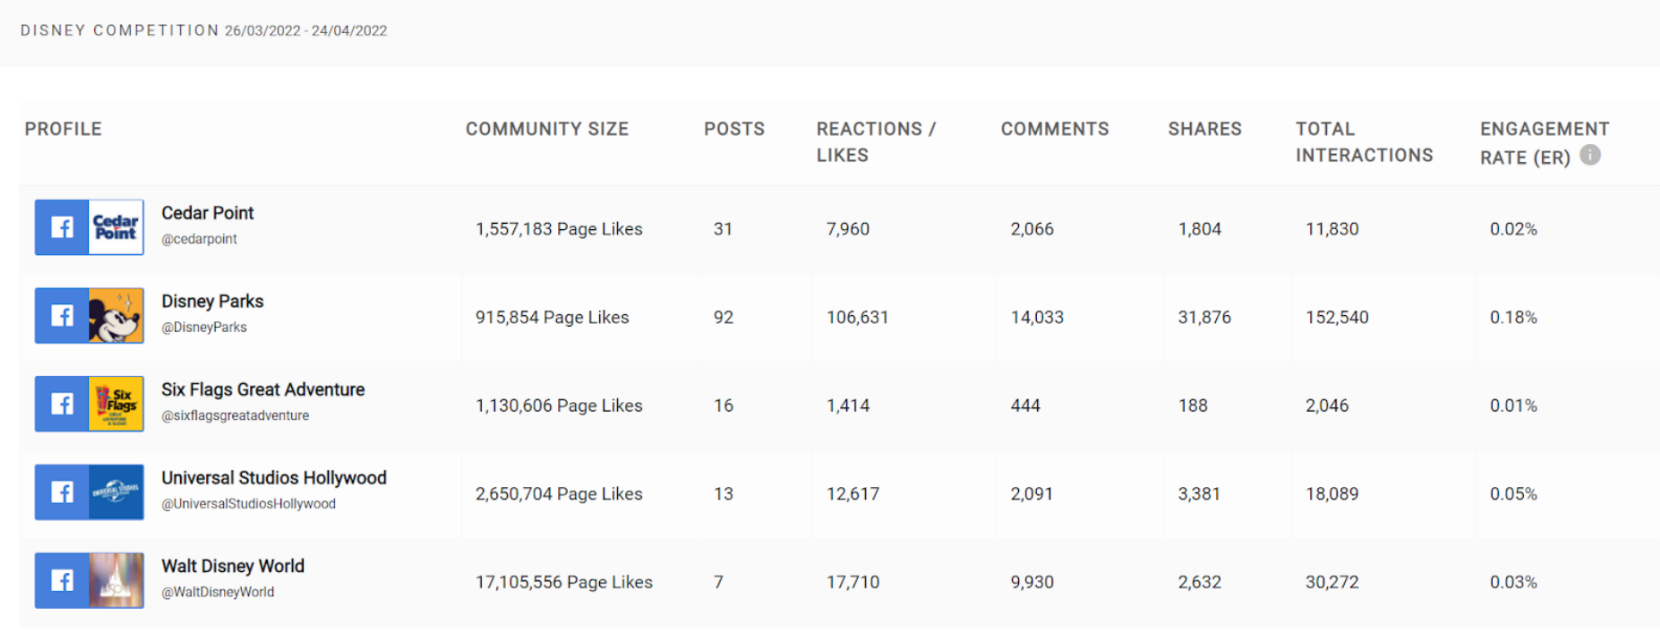Select the total interactions value 152,540
The width and height of the screenshot is (1660, 630).
click(x=1337, y=317)
